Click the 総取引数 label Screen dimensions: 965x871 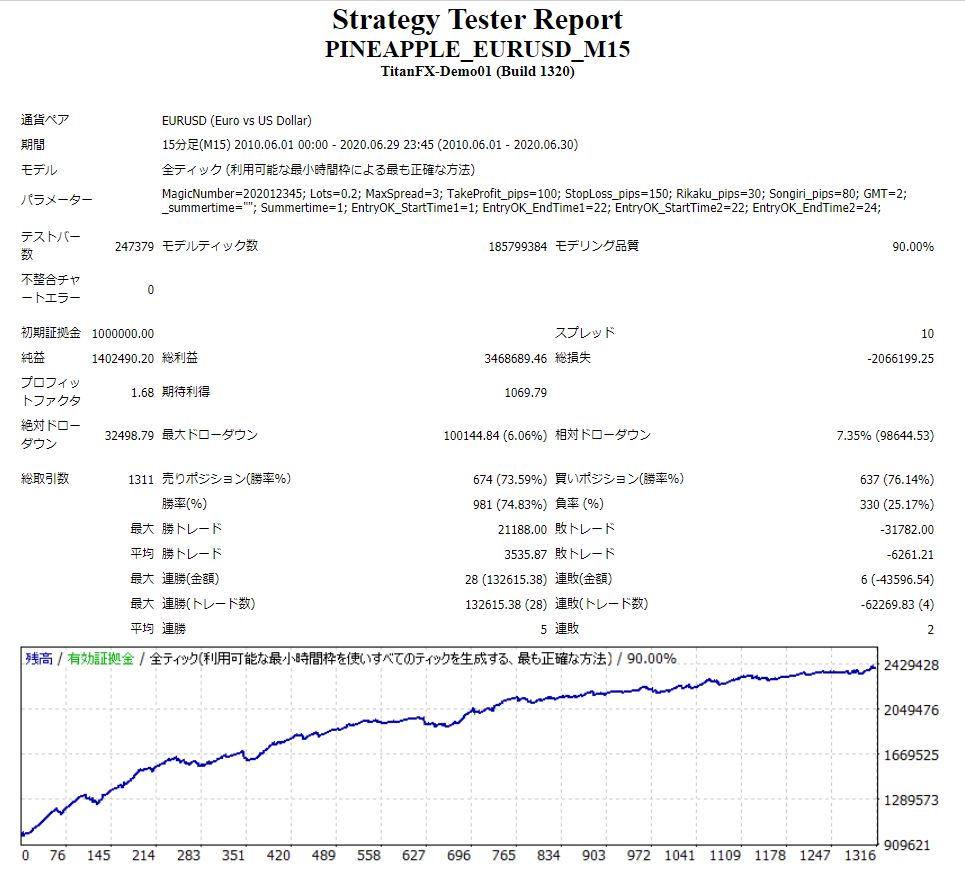(x=45, y=478)
